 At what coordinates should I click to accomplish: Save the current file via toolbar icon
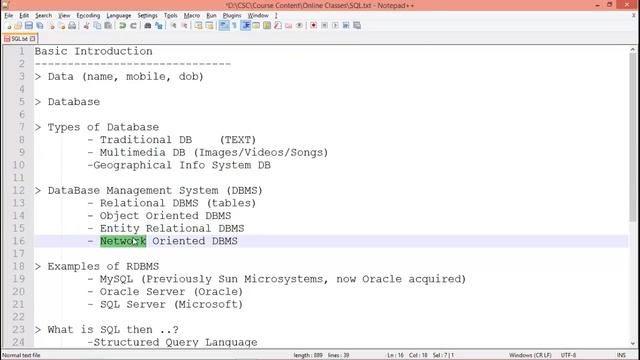pos(29,25)
